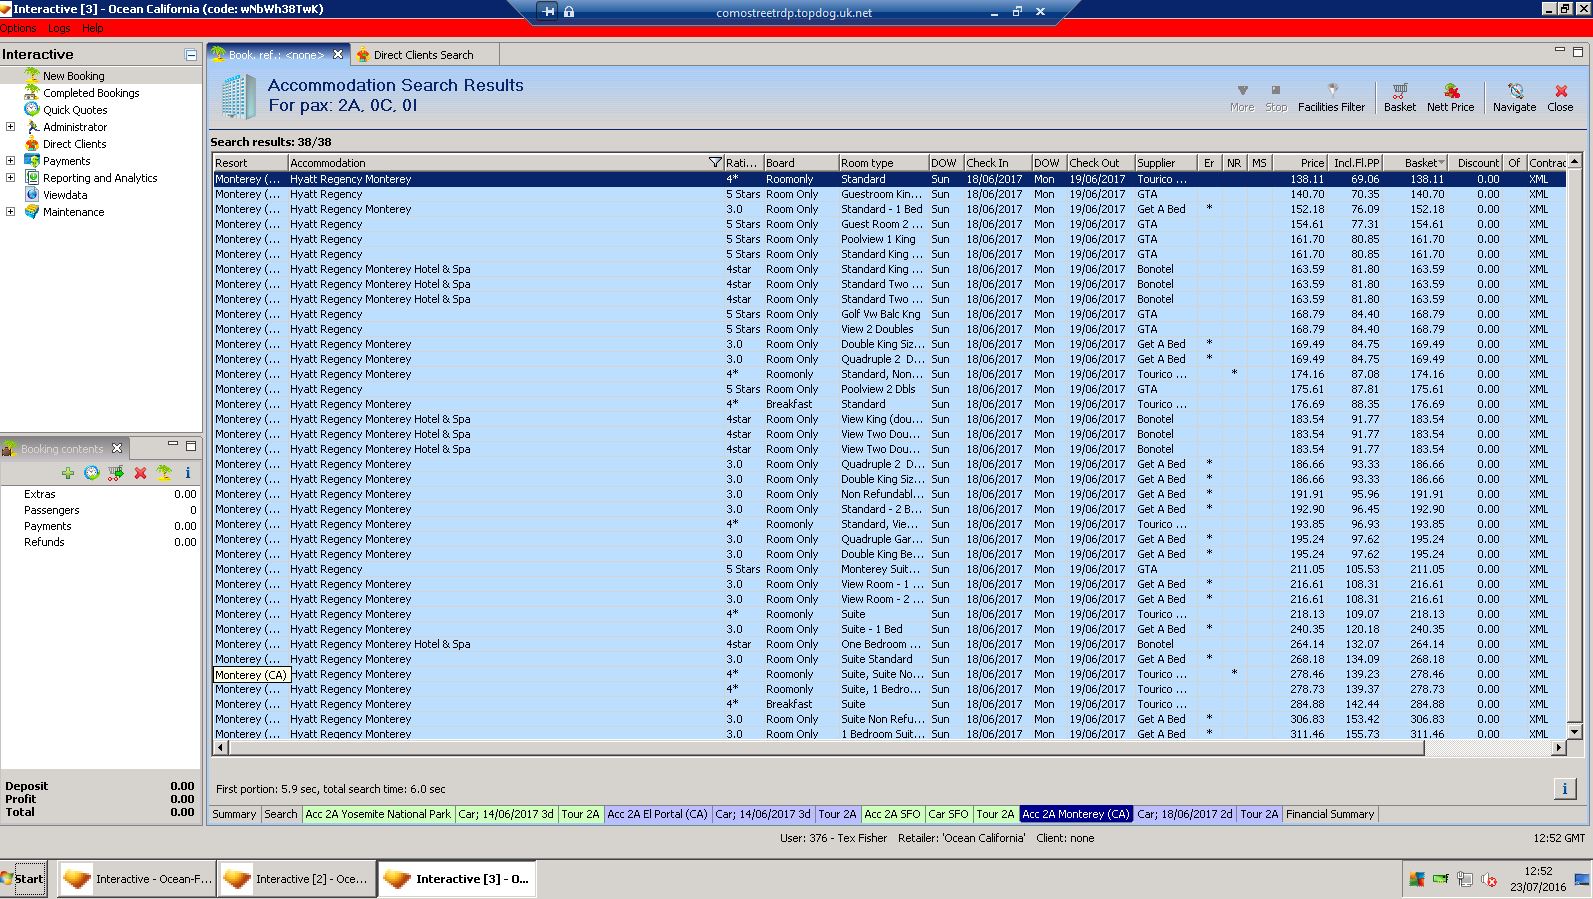Viewport: 1593px width, 899px height.
Task: Open the Facilities Filter tool
Action: tap(1331, 96)
